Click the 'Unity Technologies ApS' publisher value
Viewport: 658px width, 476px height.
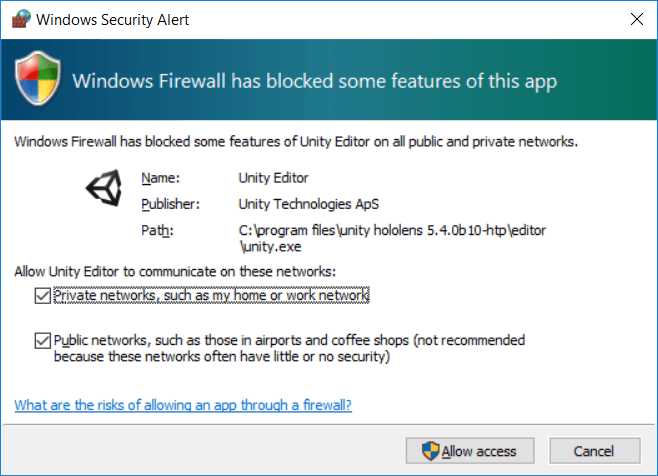point(309,204)
